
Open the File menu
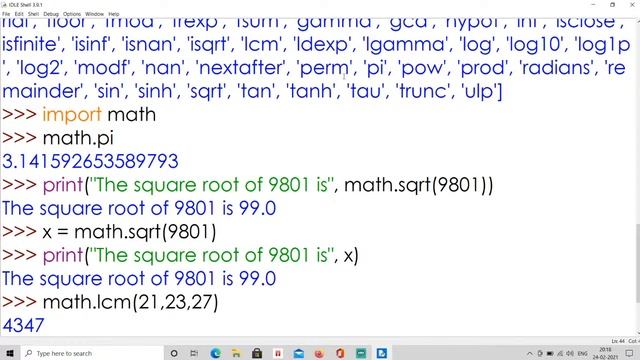coord(6,14)
